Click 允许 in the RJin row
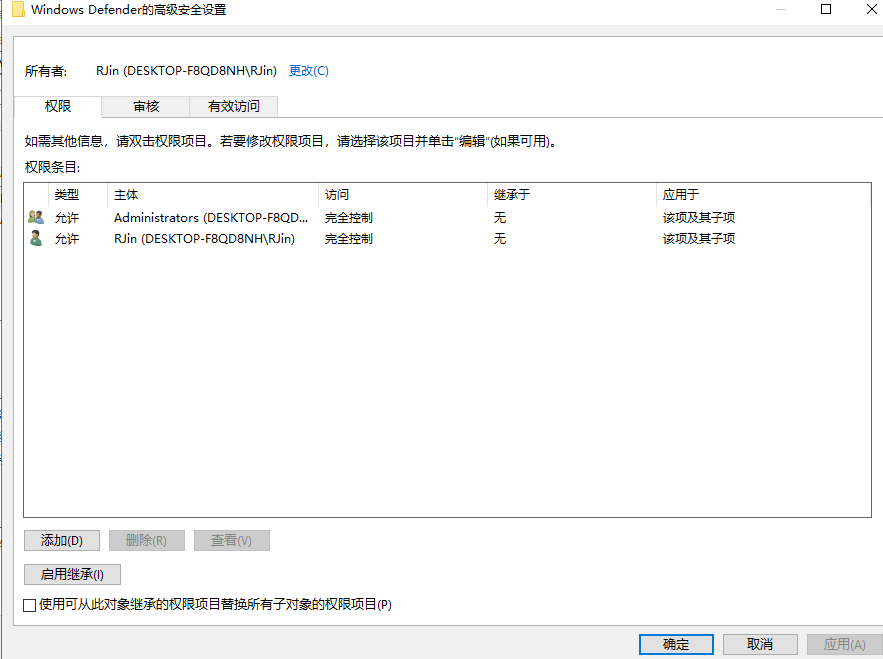 [66, 239]
